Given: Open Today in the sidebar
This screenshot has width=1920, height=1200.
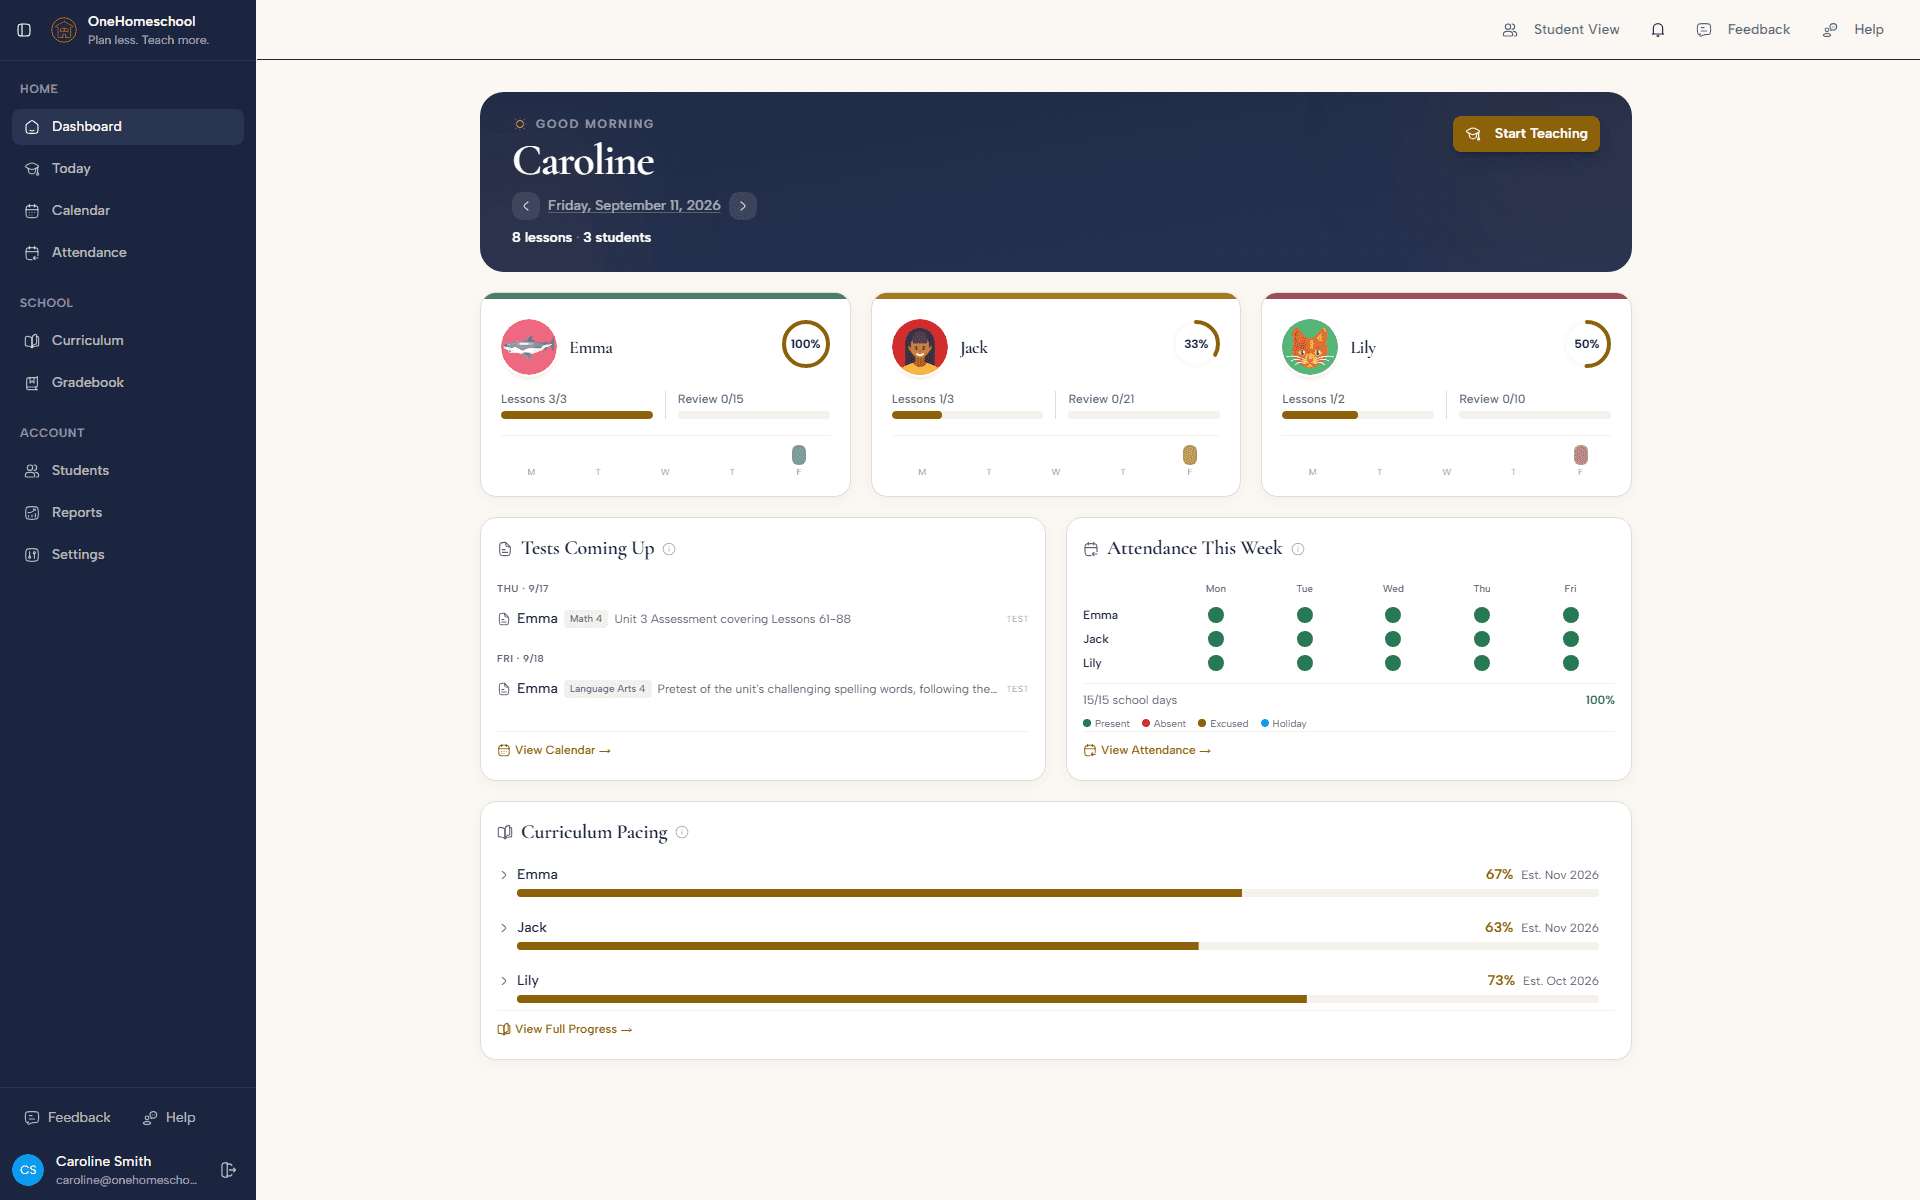Looking at the screenshot, I should 128,169.
